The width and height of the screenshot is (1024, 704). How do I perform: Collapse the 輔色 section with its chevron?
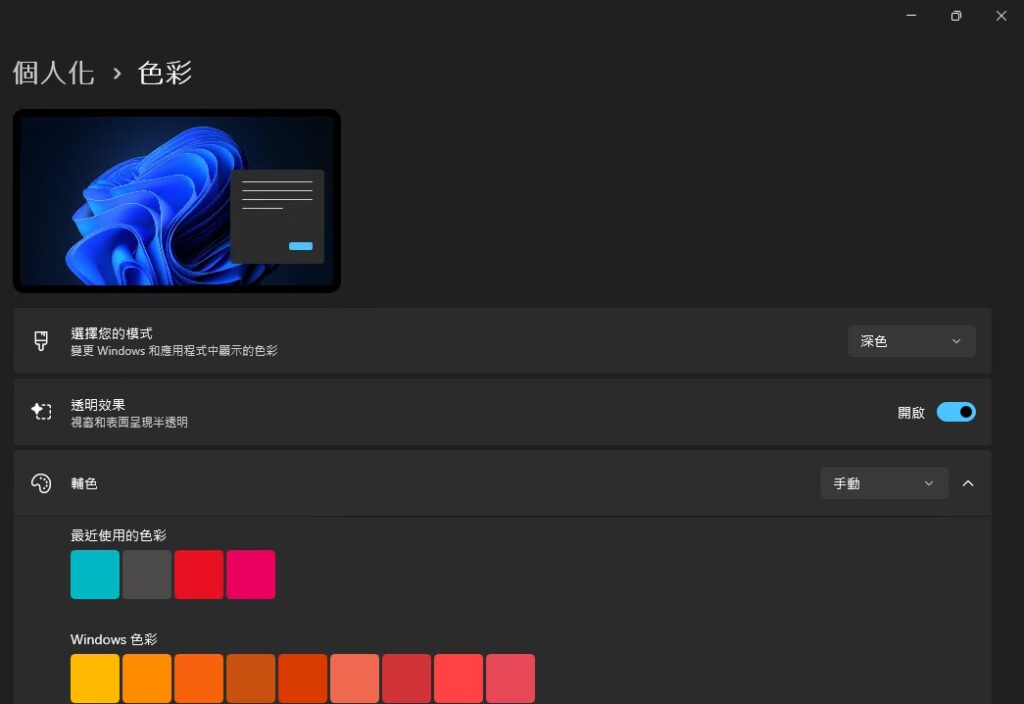coord(967,483)
